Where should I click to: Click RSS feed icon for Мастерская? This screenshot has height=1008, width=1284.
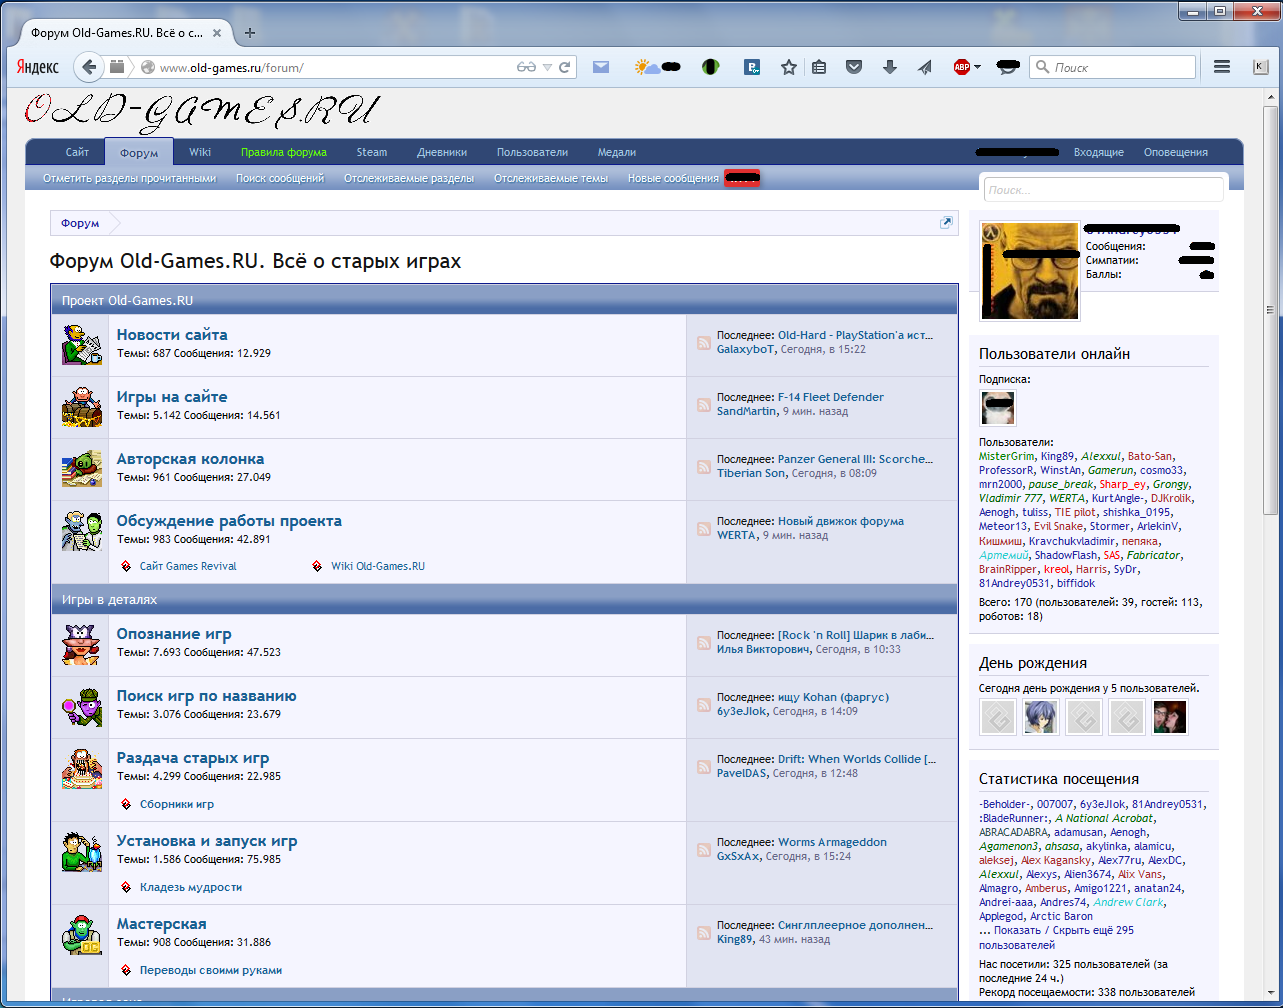(x=704, y=934)
